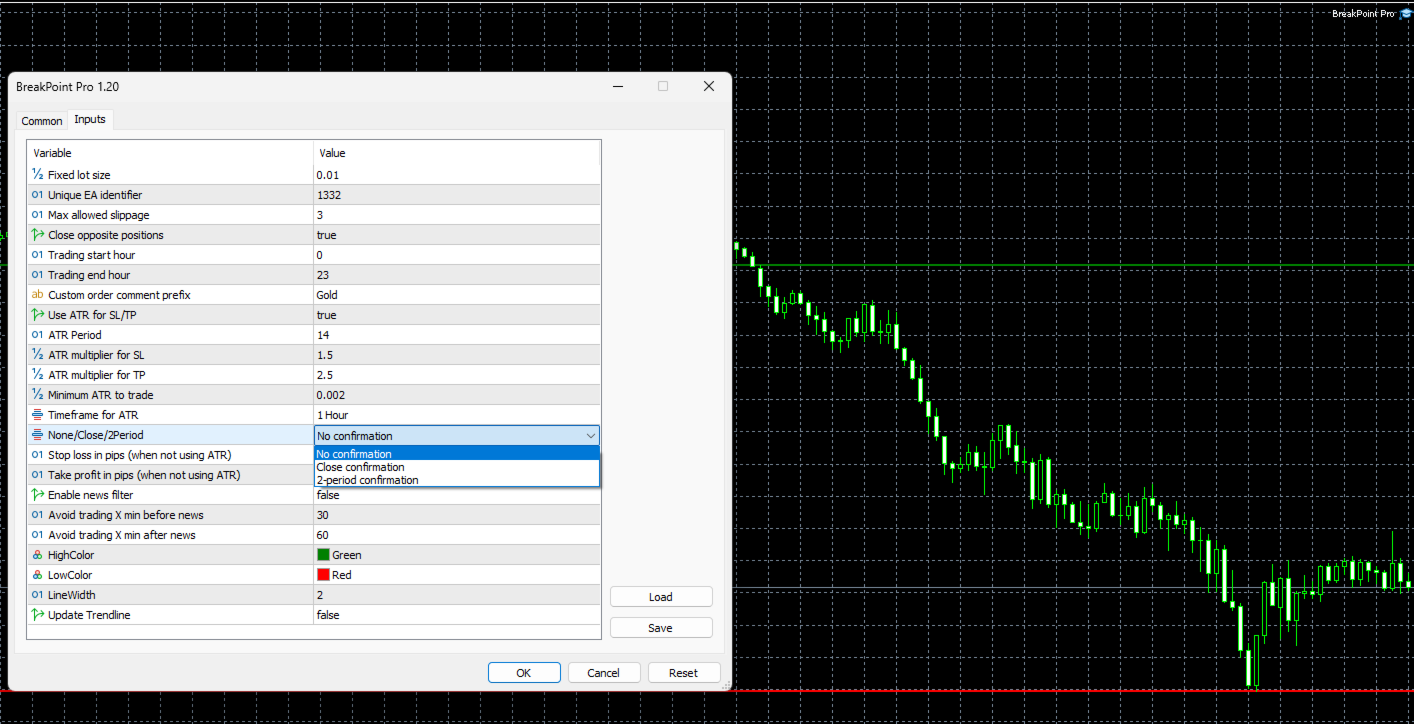
Task: Click the BreakPoint Pro expert advisor hat icon
Action: pyautogui.click(x=1405, y=13)
